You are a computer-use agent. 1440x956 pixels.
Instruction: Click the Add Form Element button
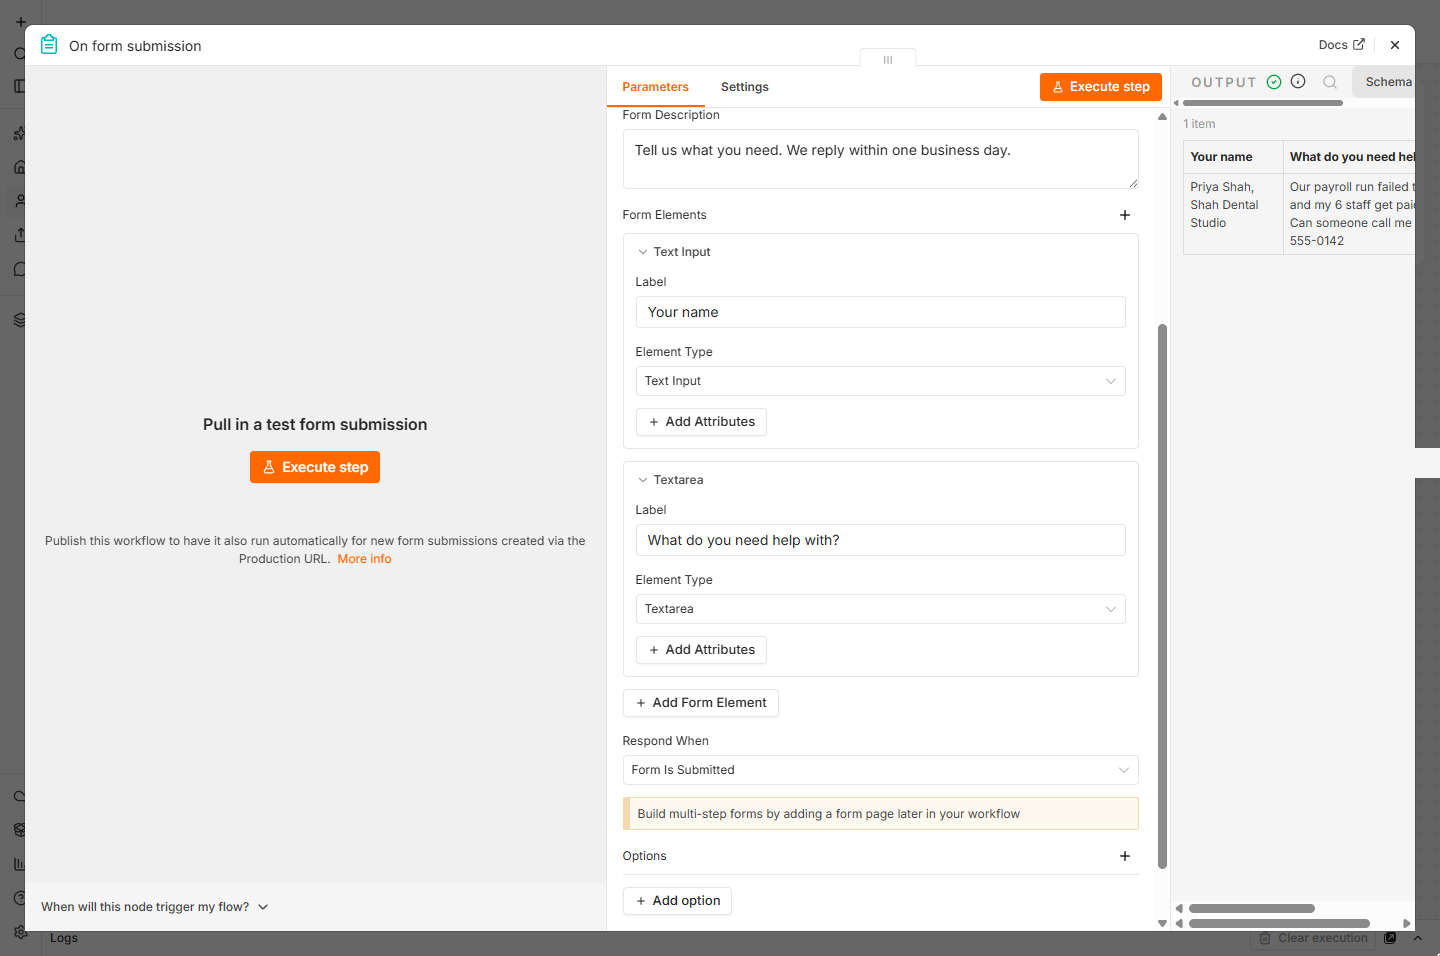701,703
